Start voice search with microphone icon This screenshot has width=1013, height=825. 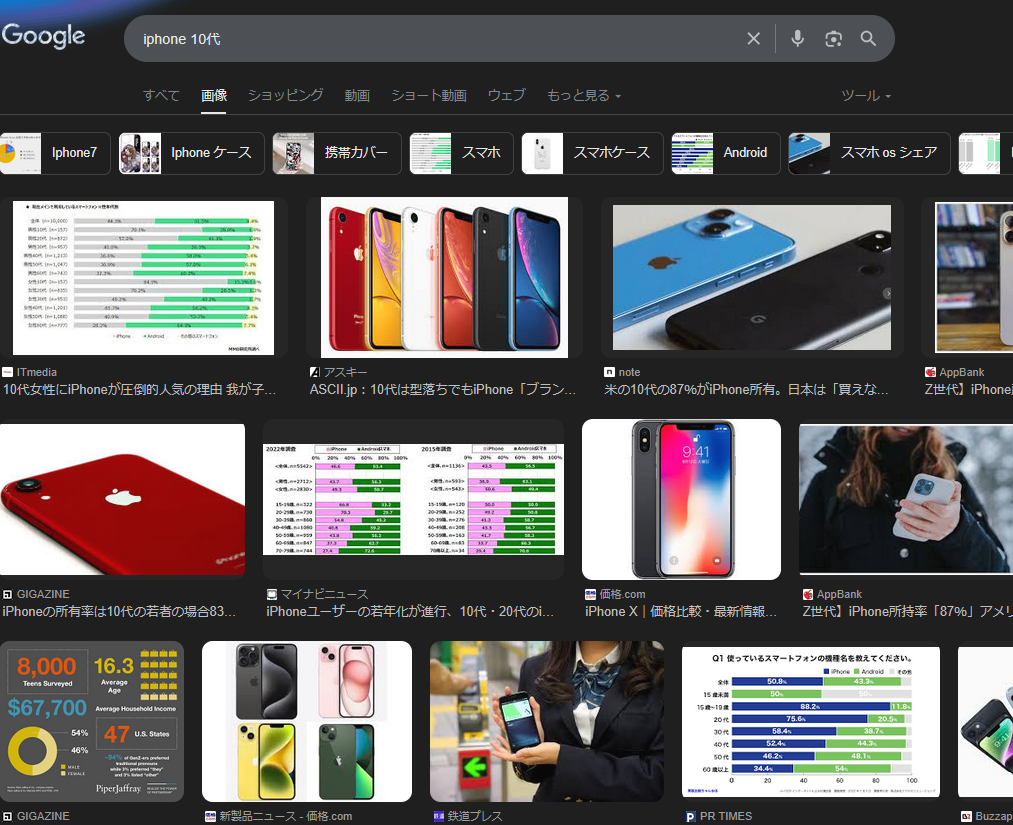797,39
